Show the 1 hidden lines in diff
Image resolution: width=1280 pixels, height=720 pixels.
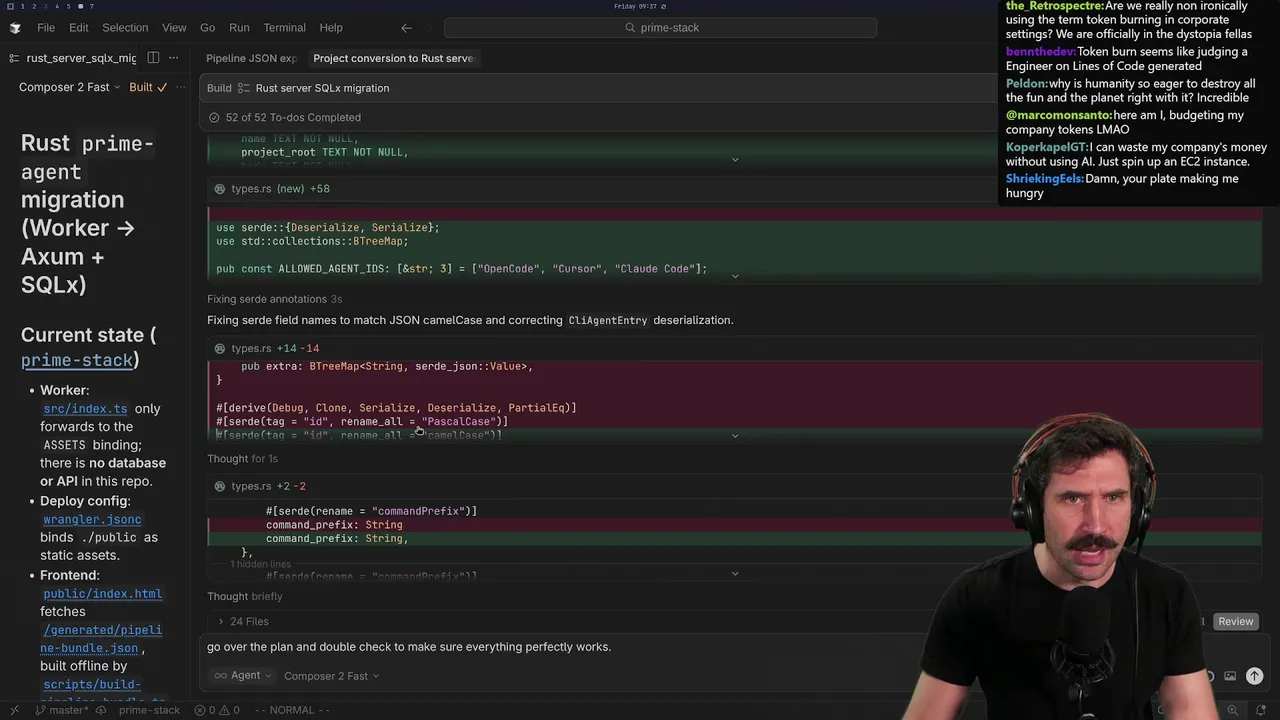pos(260,565)
